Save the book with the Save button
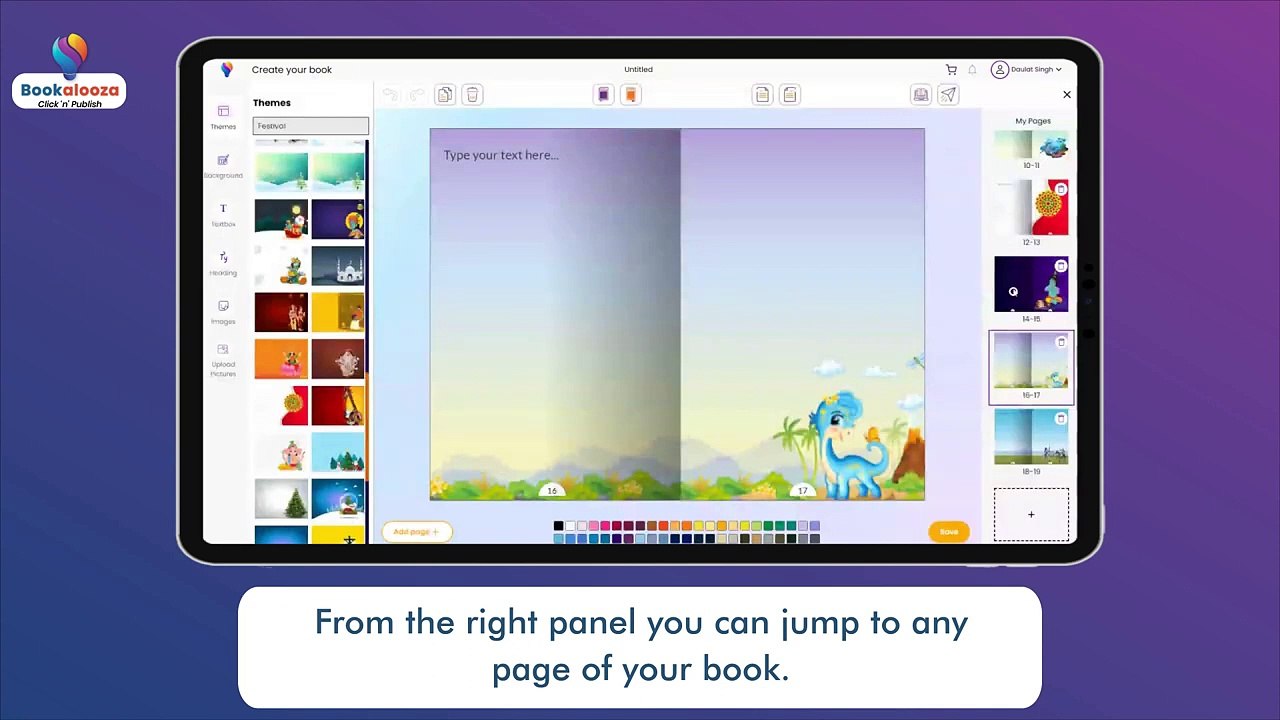The width and height of the screenshot is (1280, 720). pos(949,532)
